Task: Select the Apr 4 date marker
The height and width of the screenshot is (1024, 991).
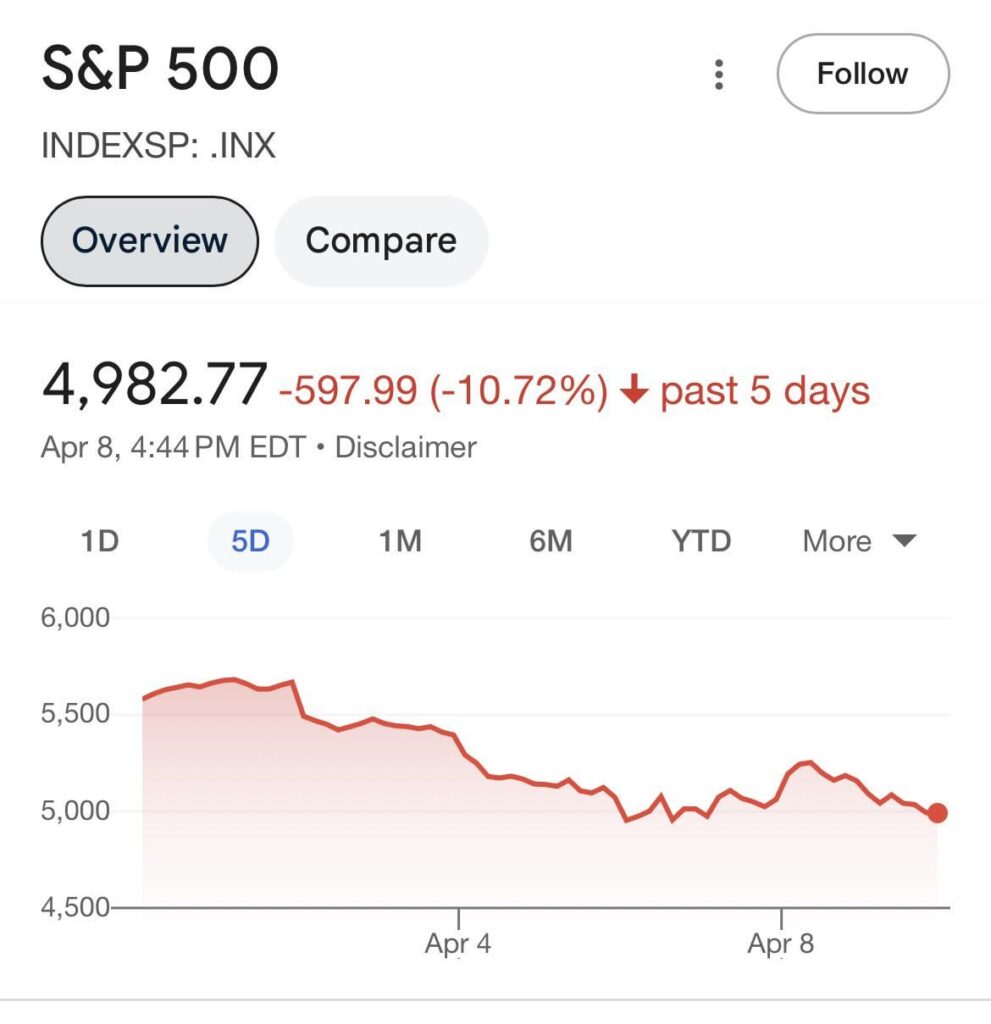Action: (458, 943)
